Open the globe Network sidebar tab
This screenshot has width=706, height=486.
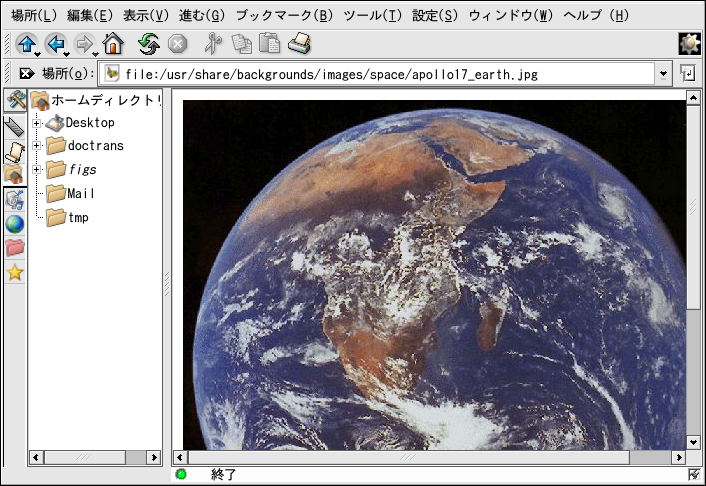coord(15,224)
